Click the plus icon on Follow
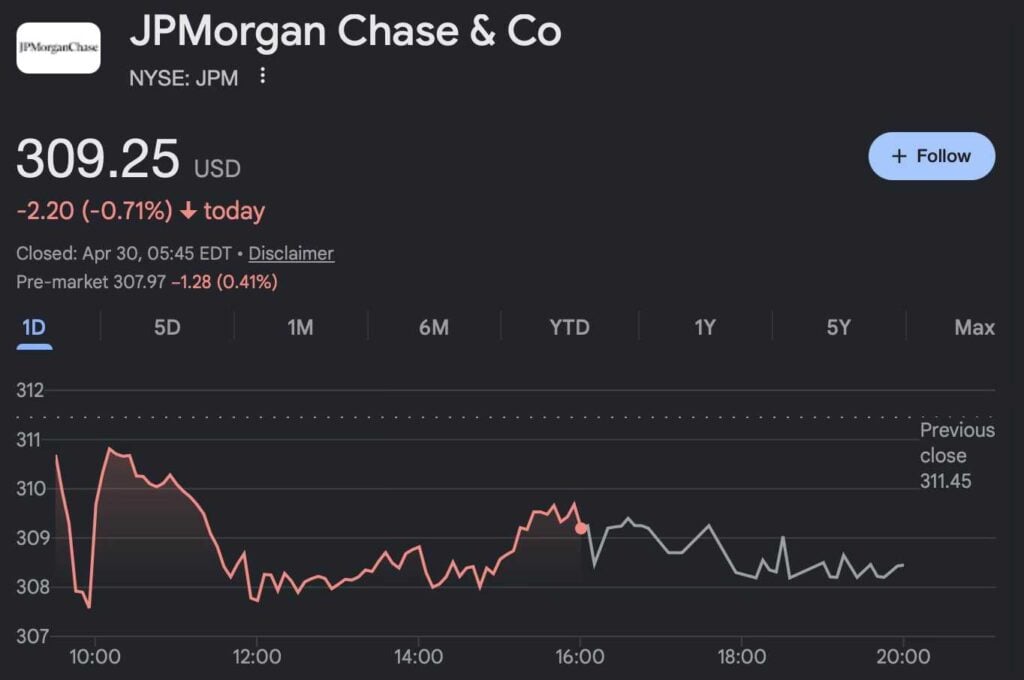1024x680 pixels. point(898,156)
